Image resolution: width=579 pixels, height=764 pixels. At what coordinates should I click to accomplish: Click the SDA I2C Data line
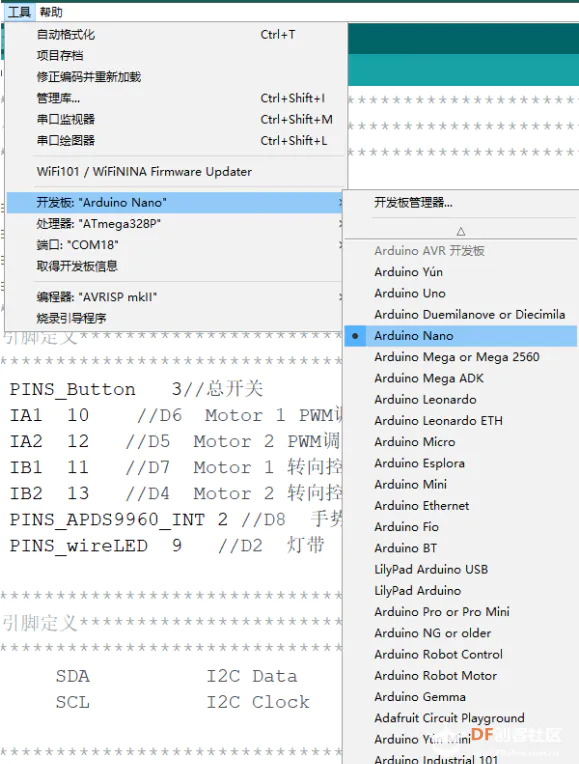tap(176, 676)
